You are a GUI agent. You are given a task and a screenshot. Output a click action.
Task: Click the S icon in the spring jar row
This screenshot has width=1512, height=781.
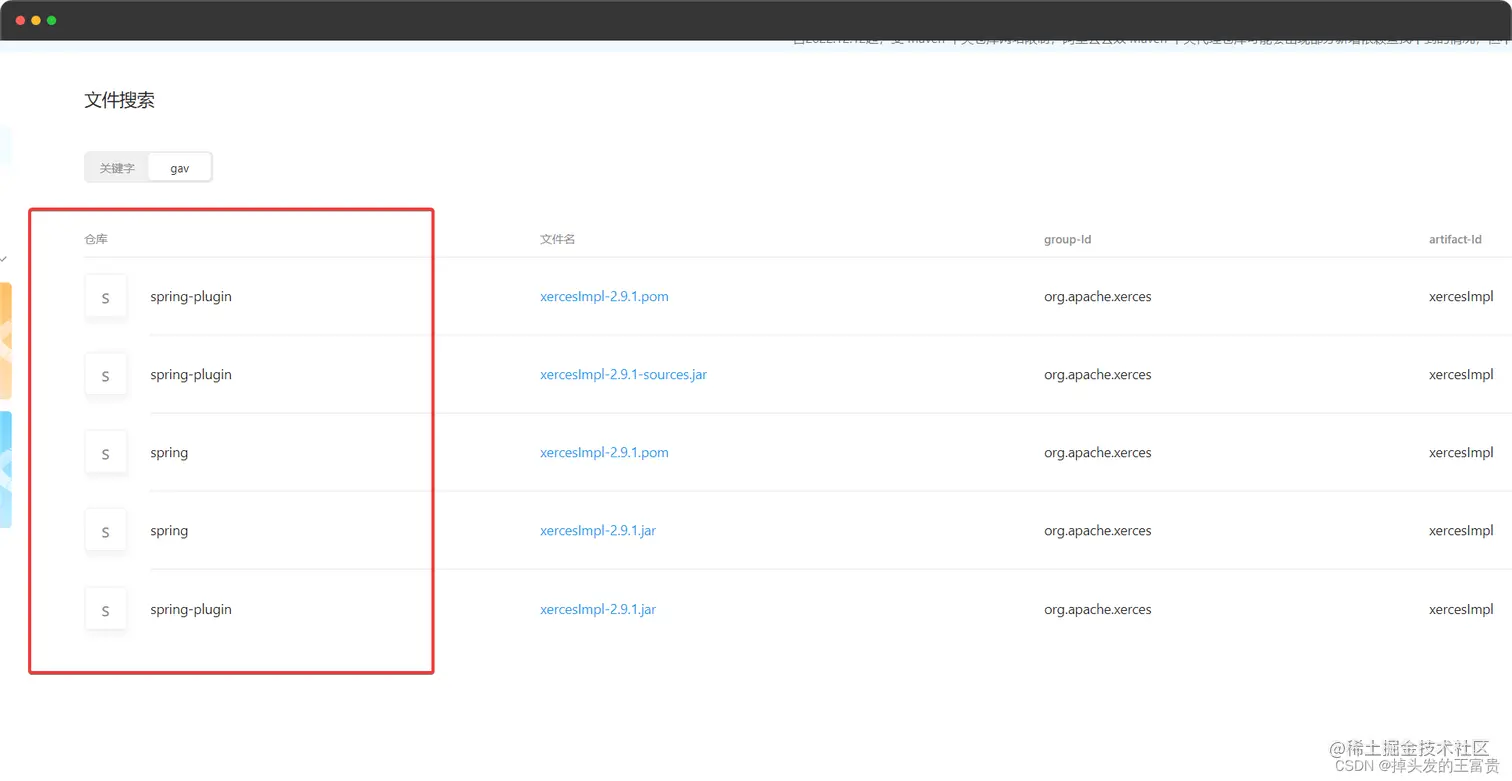pyautogui.click(x=106, y=531)
